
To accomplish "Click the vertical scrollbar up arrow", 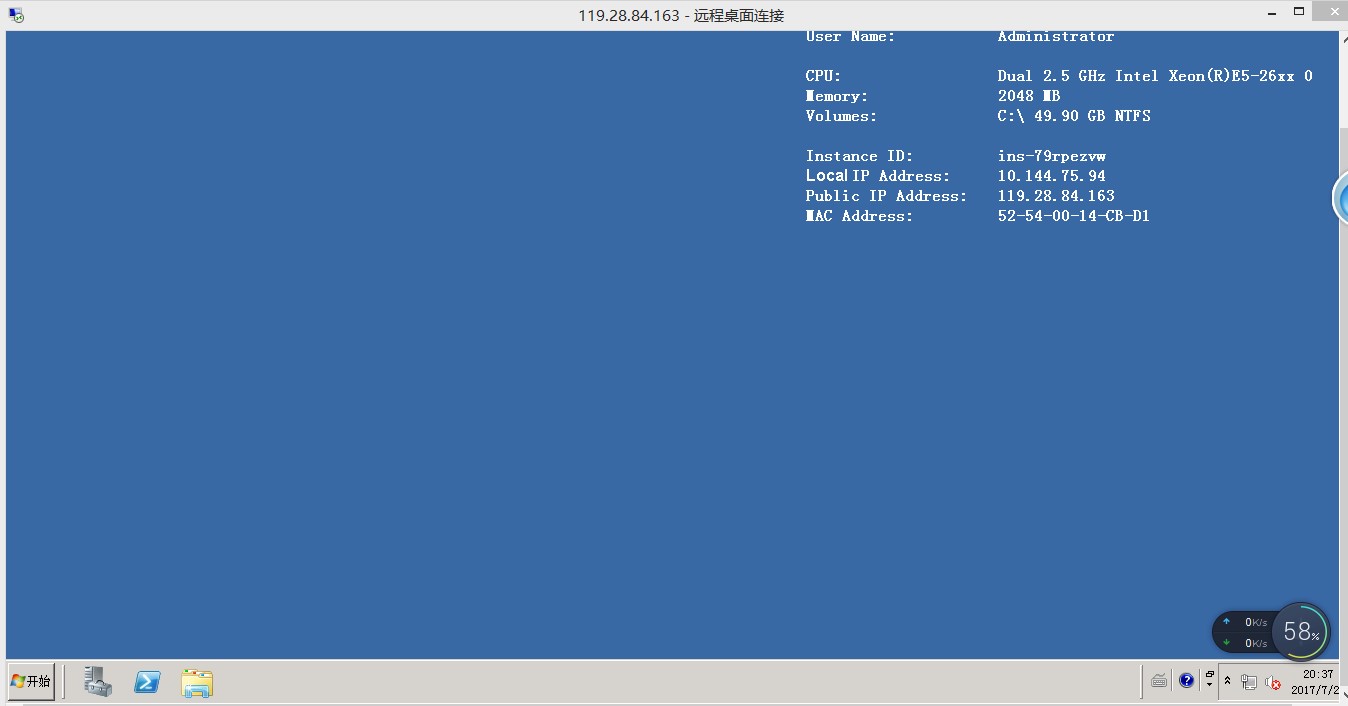I will point(1342,39).
